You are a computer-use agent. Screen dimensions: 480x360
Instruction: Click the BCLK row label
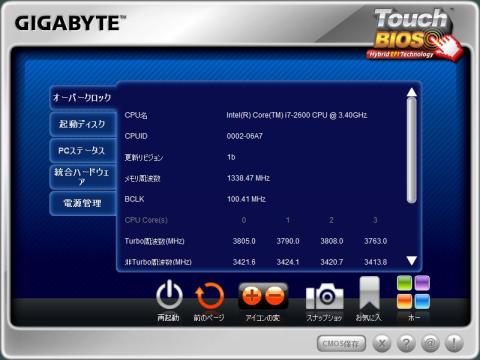point(134,199)
